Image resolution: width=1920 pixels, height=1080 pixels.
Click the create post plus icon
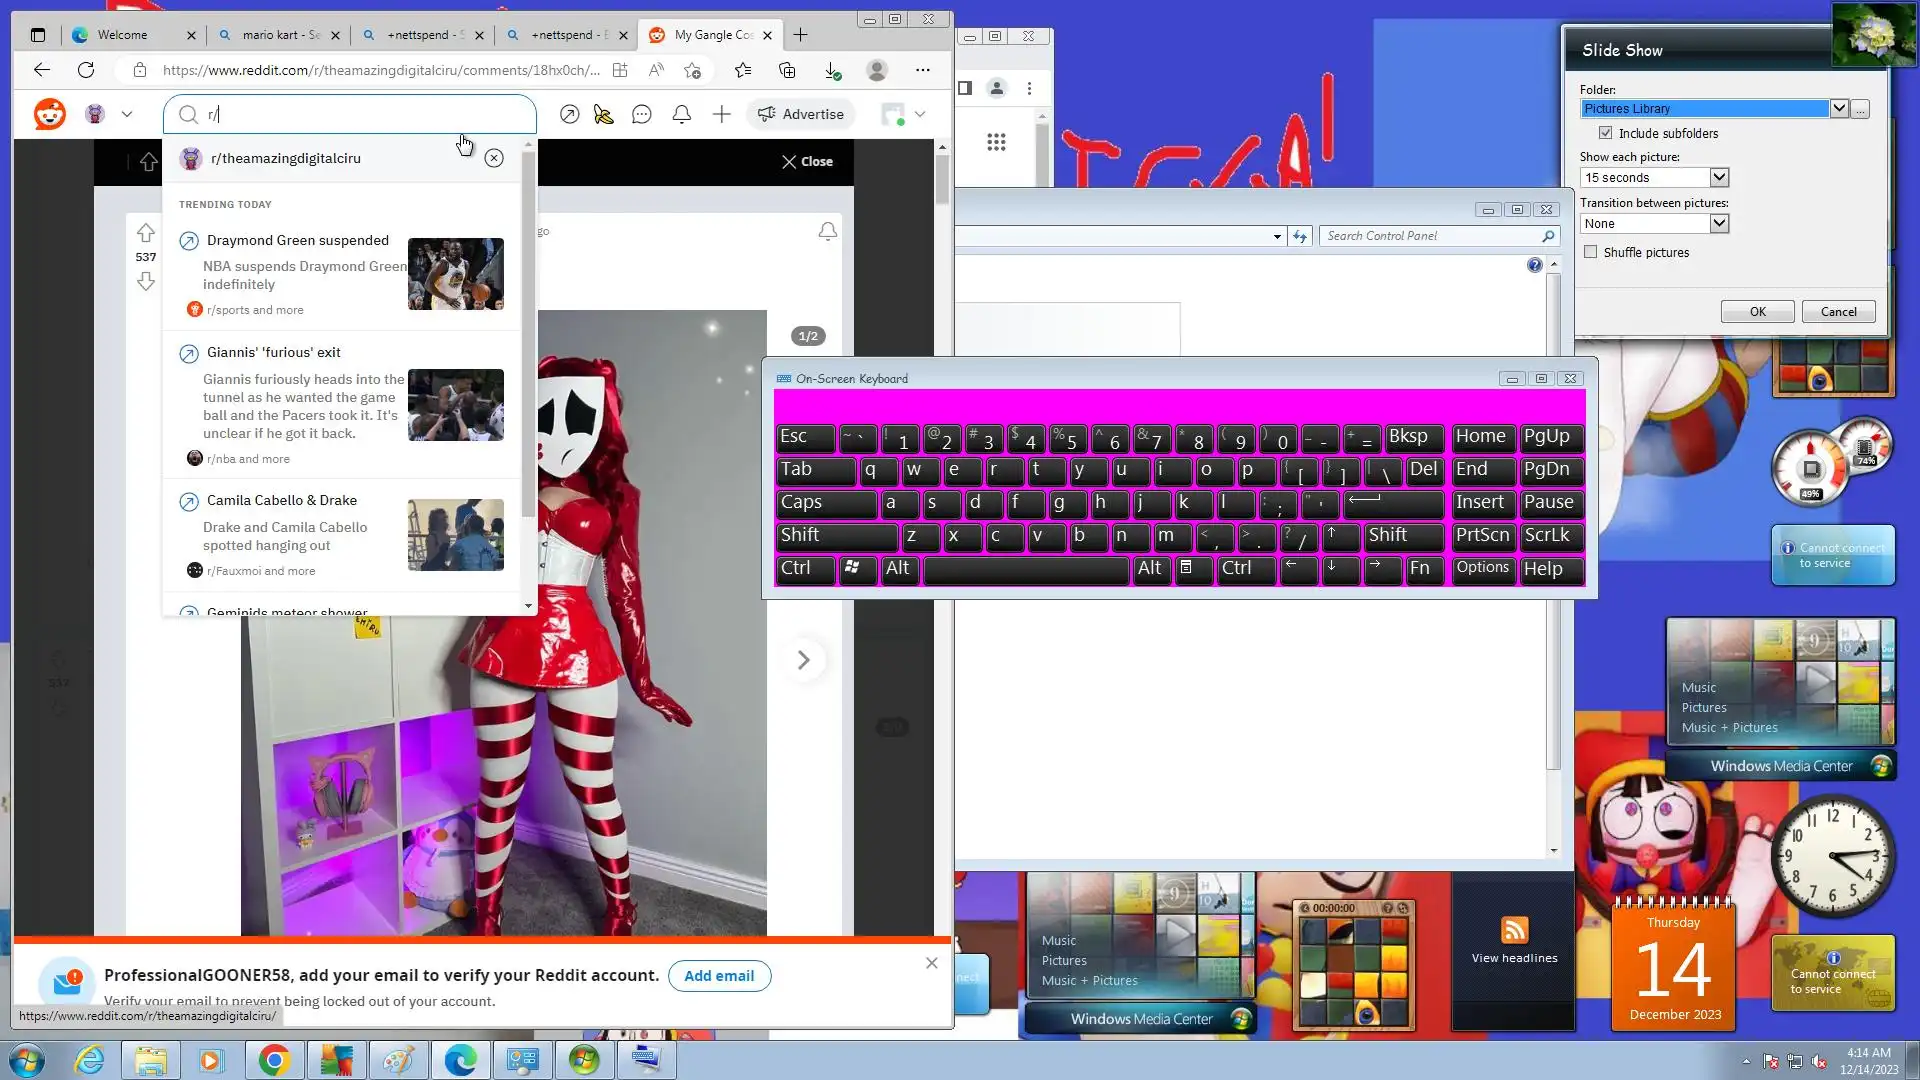[722, 115]
